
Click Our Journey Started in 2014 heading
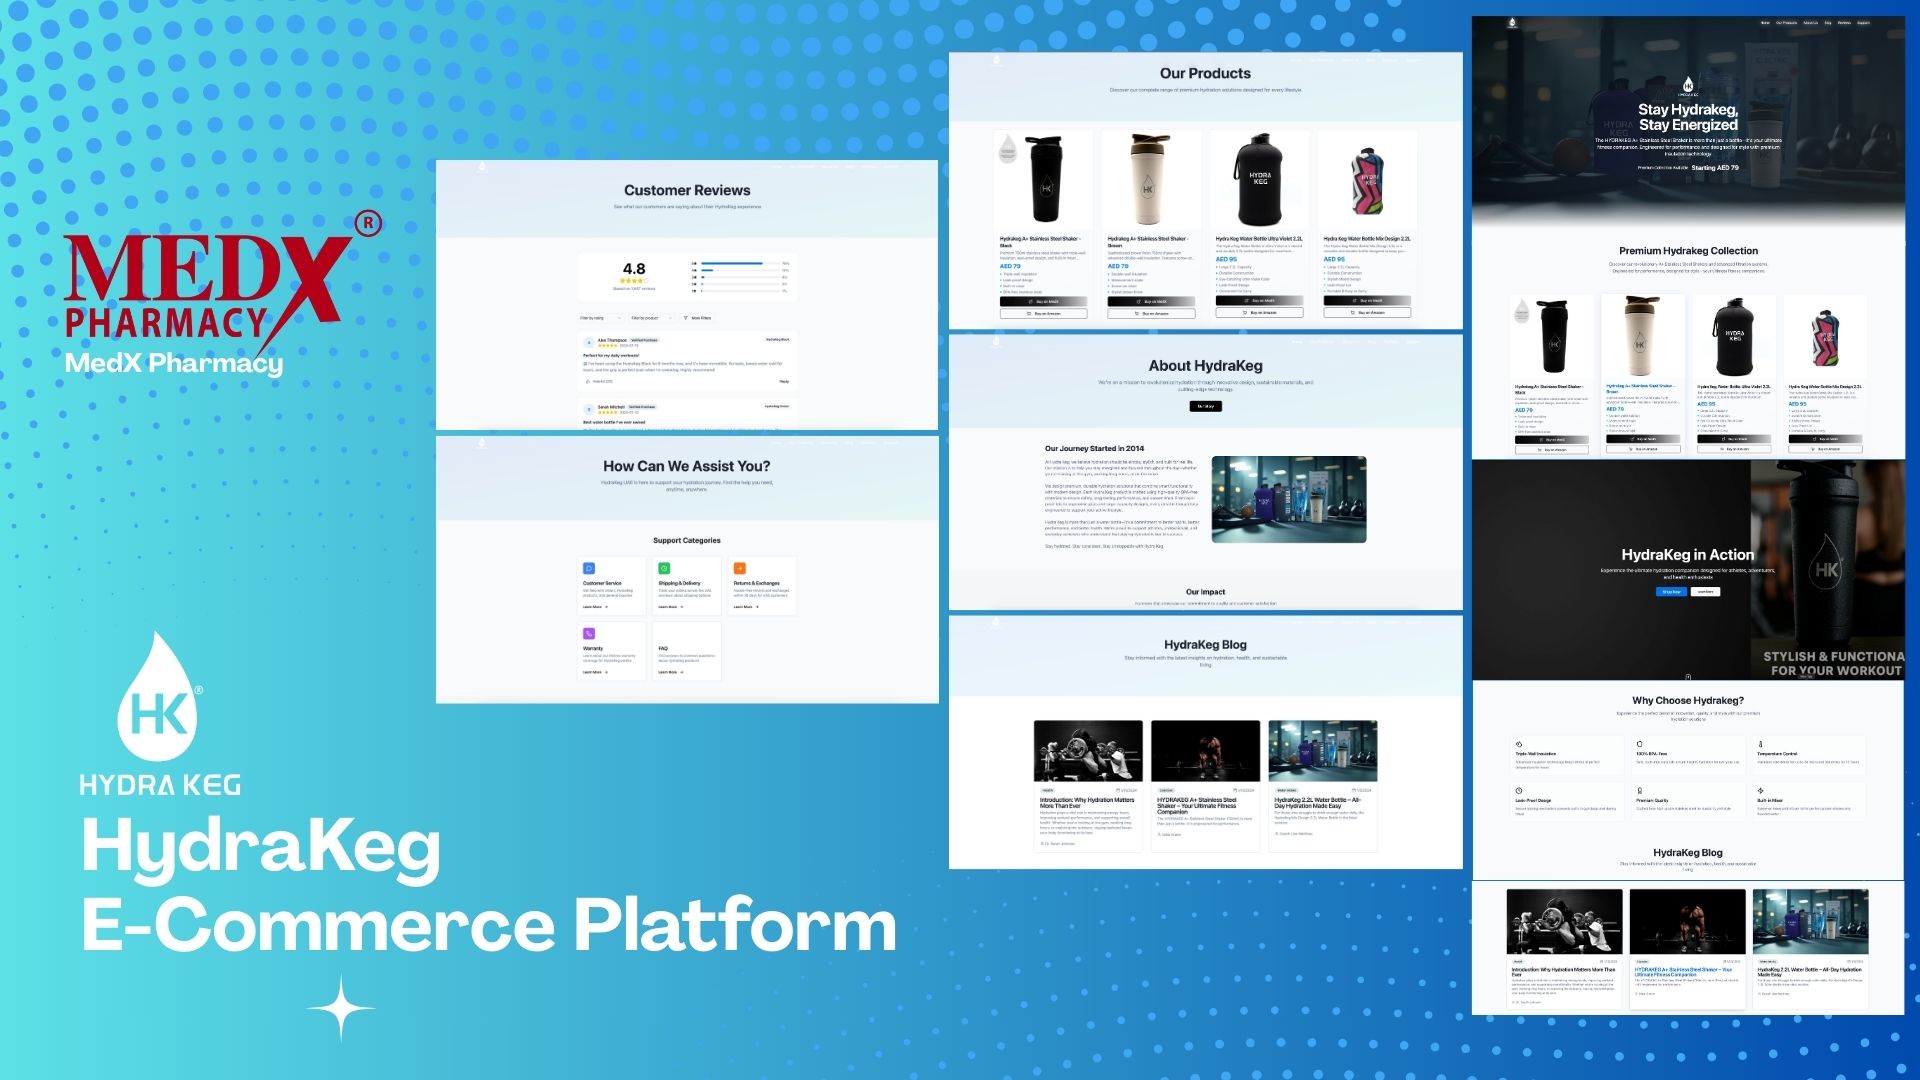click(1094, 449)
